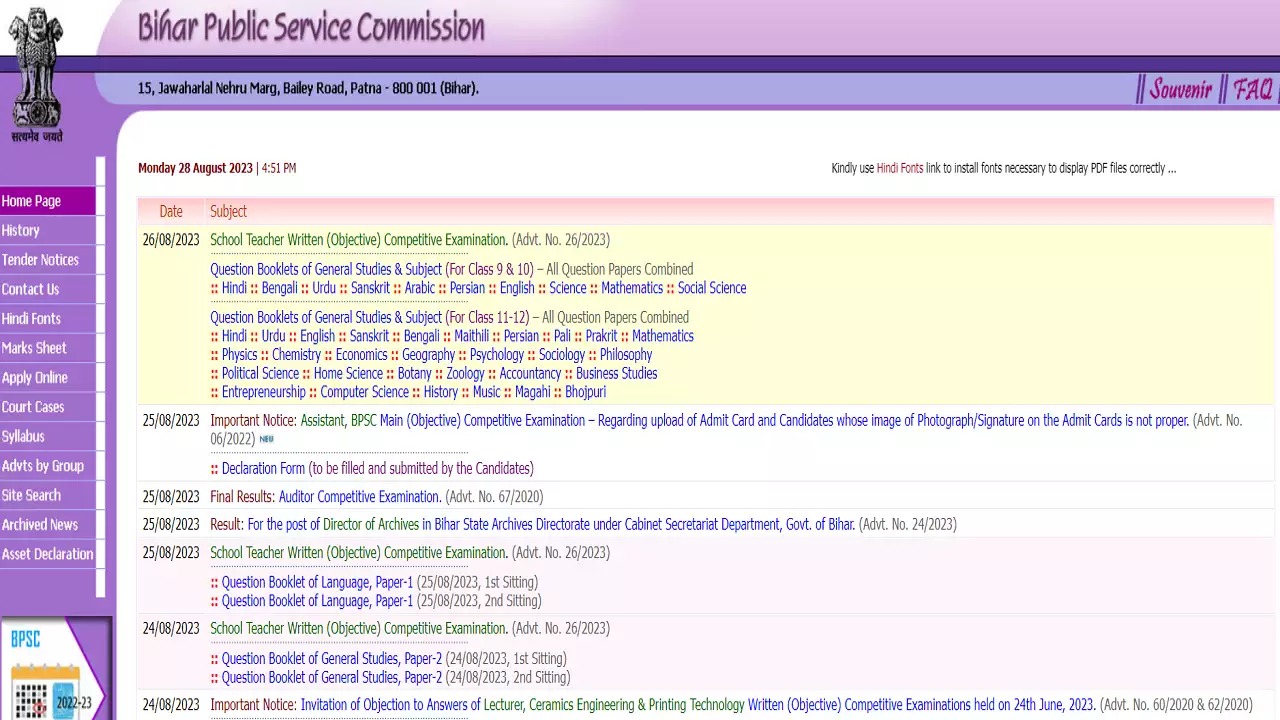Open Declaration Form for candidates
The height and width of the screenshot is (720, 1280).
coord(263,468)
